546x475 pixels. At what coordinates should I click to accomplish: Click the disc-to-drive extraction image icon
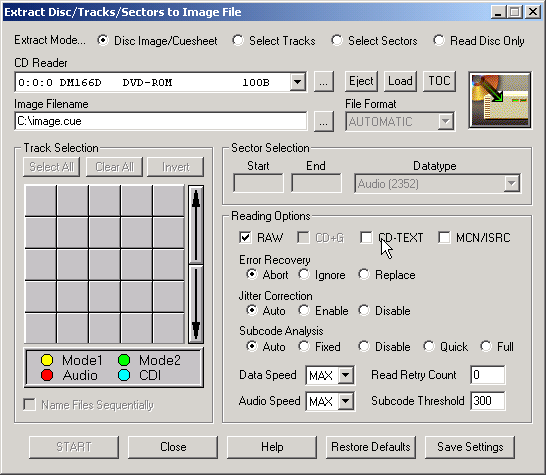coord(500,100)
